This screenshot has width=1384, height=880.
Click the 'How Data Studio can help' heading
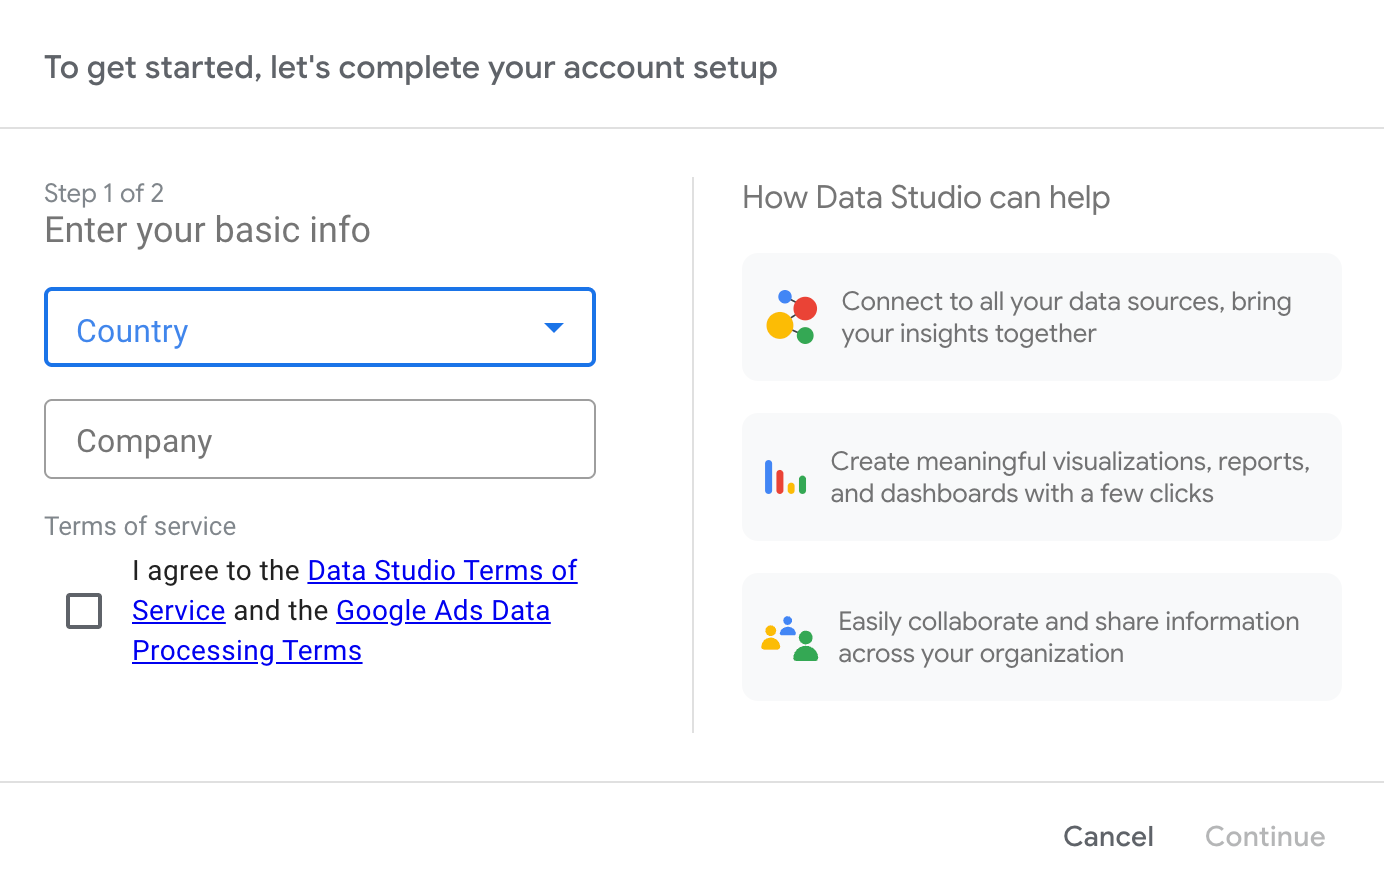tap(926, 198)
